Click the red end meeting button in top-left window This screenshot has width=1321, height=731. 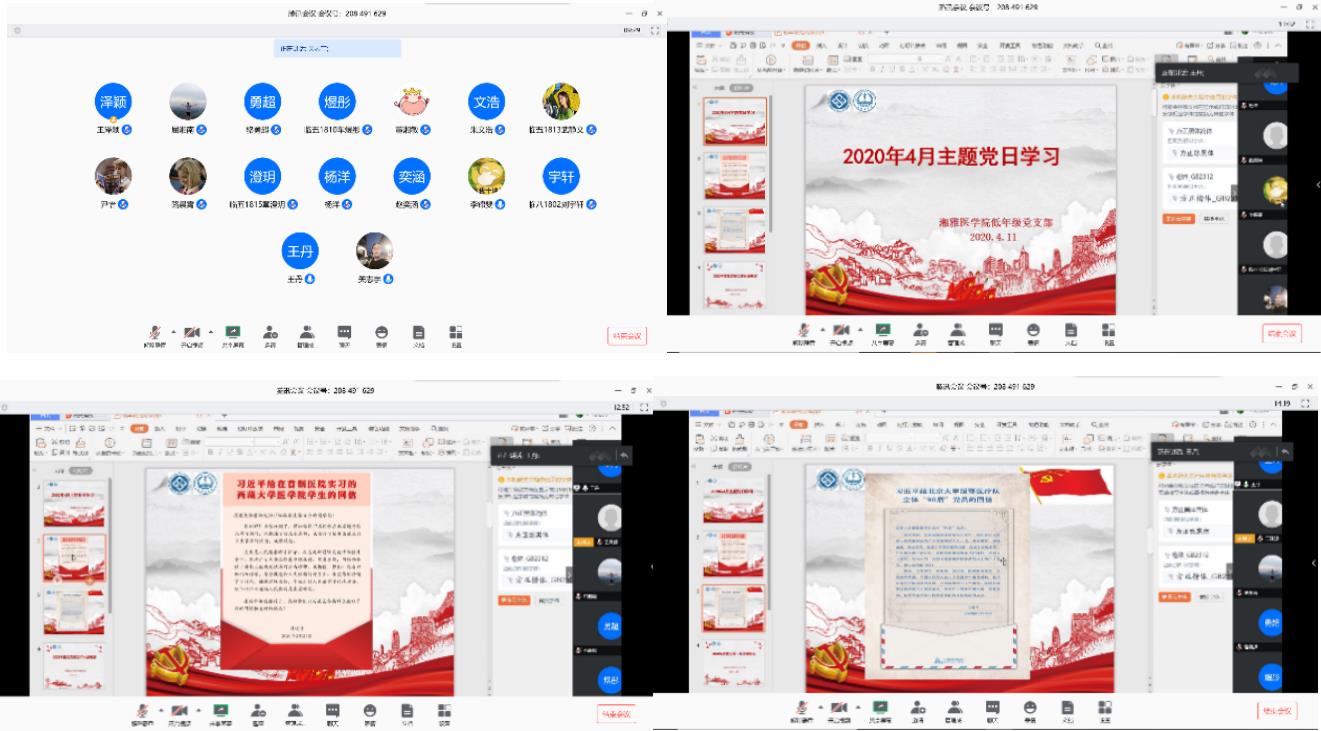[626, 337]
